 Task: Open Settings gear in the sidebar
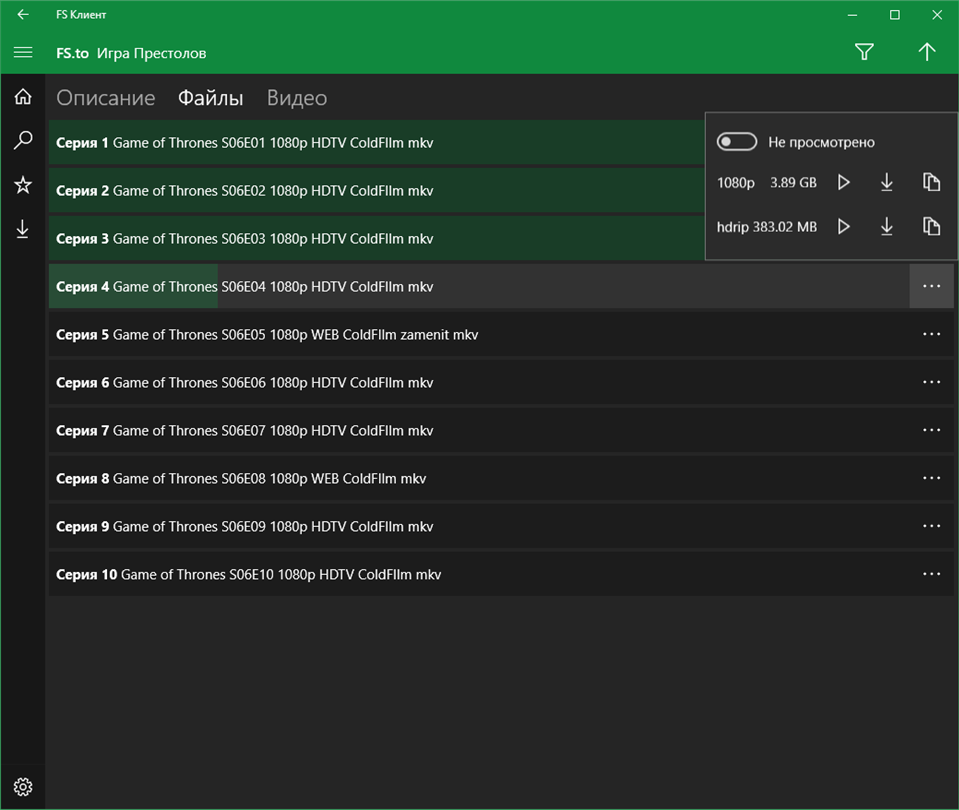click(x=23, y=787)
